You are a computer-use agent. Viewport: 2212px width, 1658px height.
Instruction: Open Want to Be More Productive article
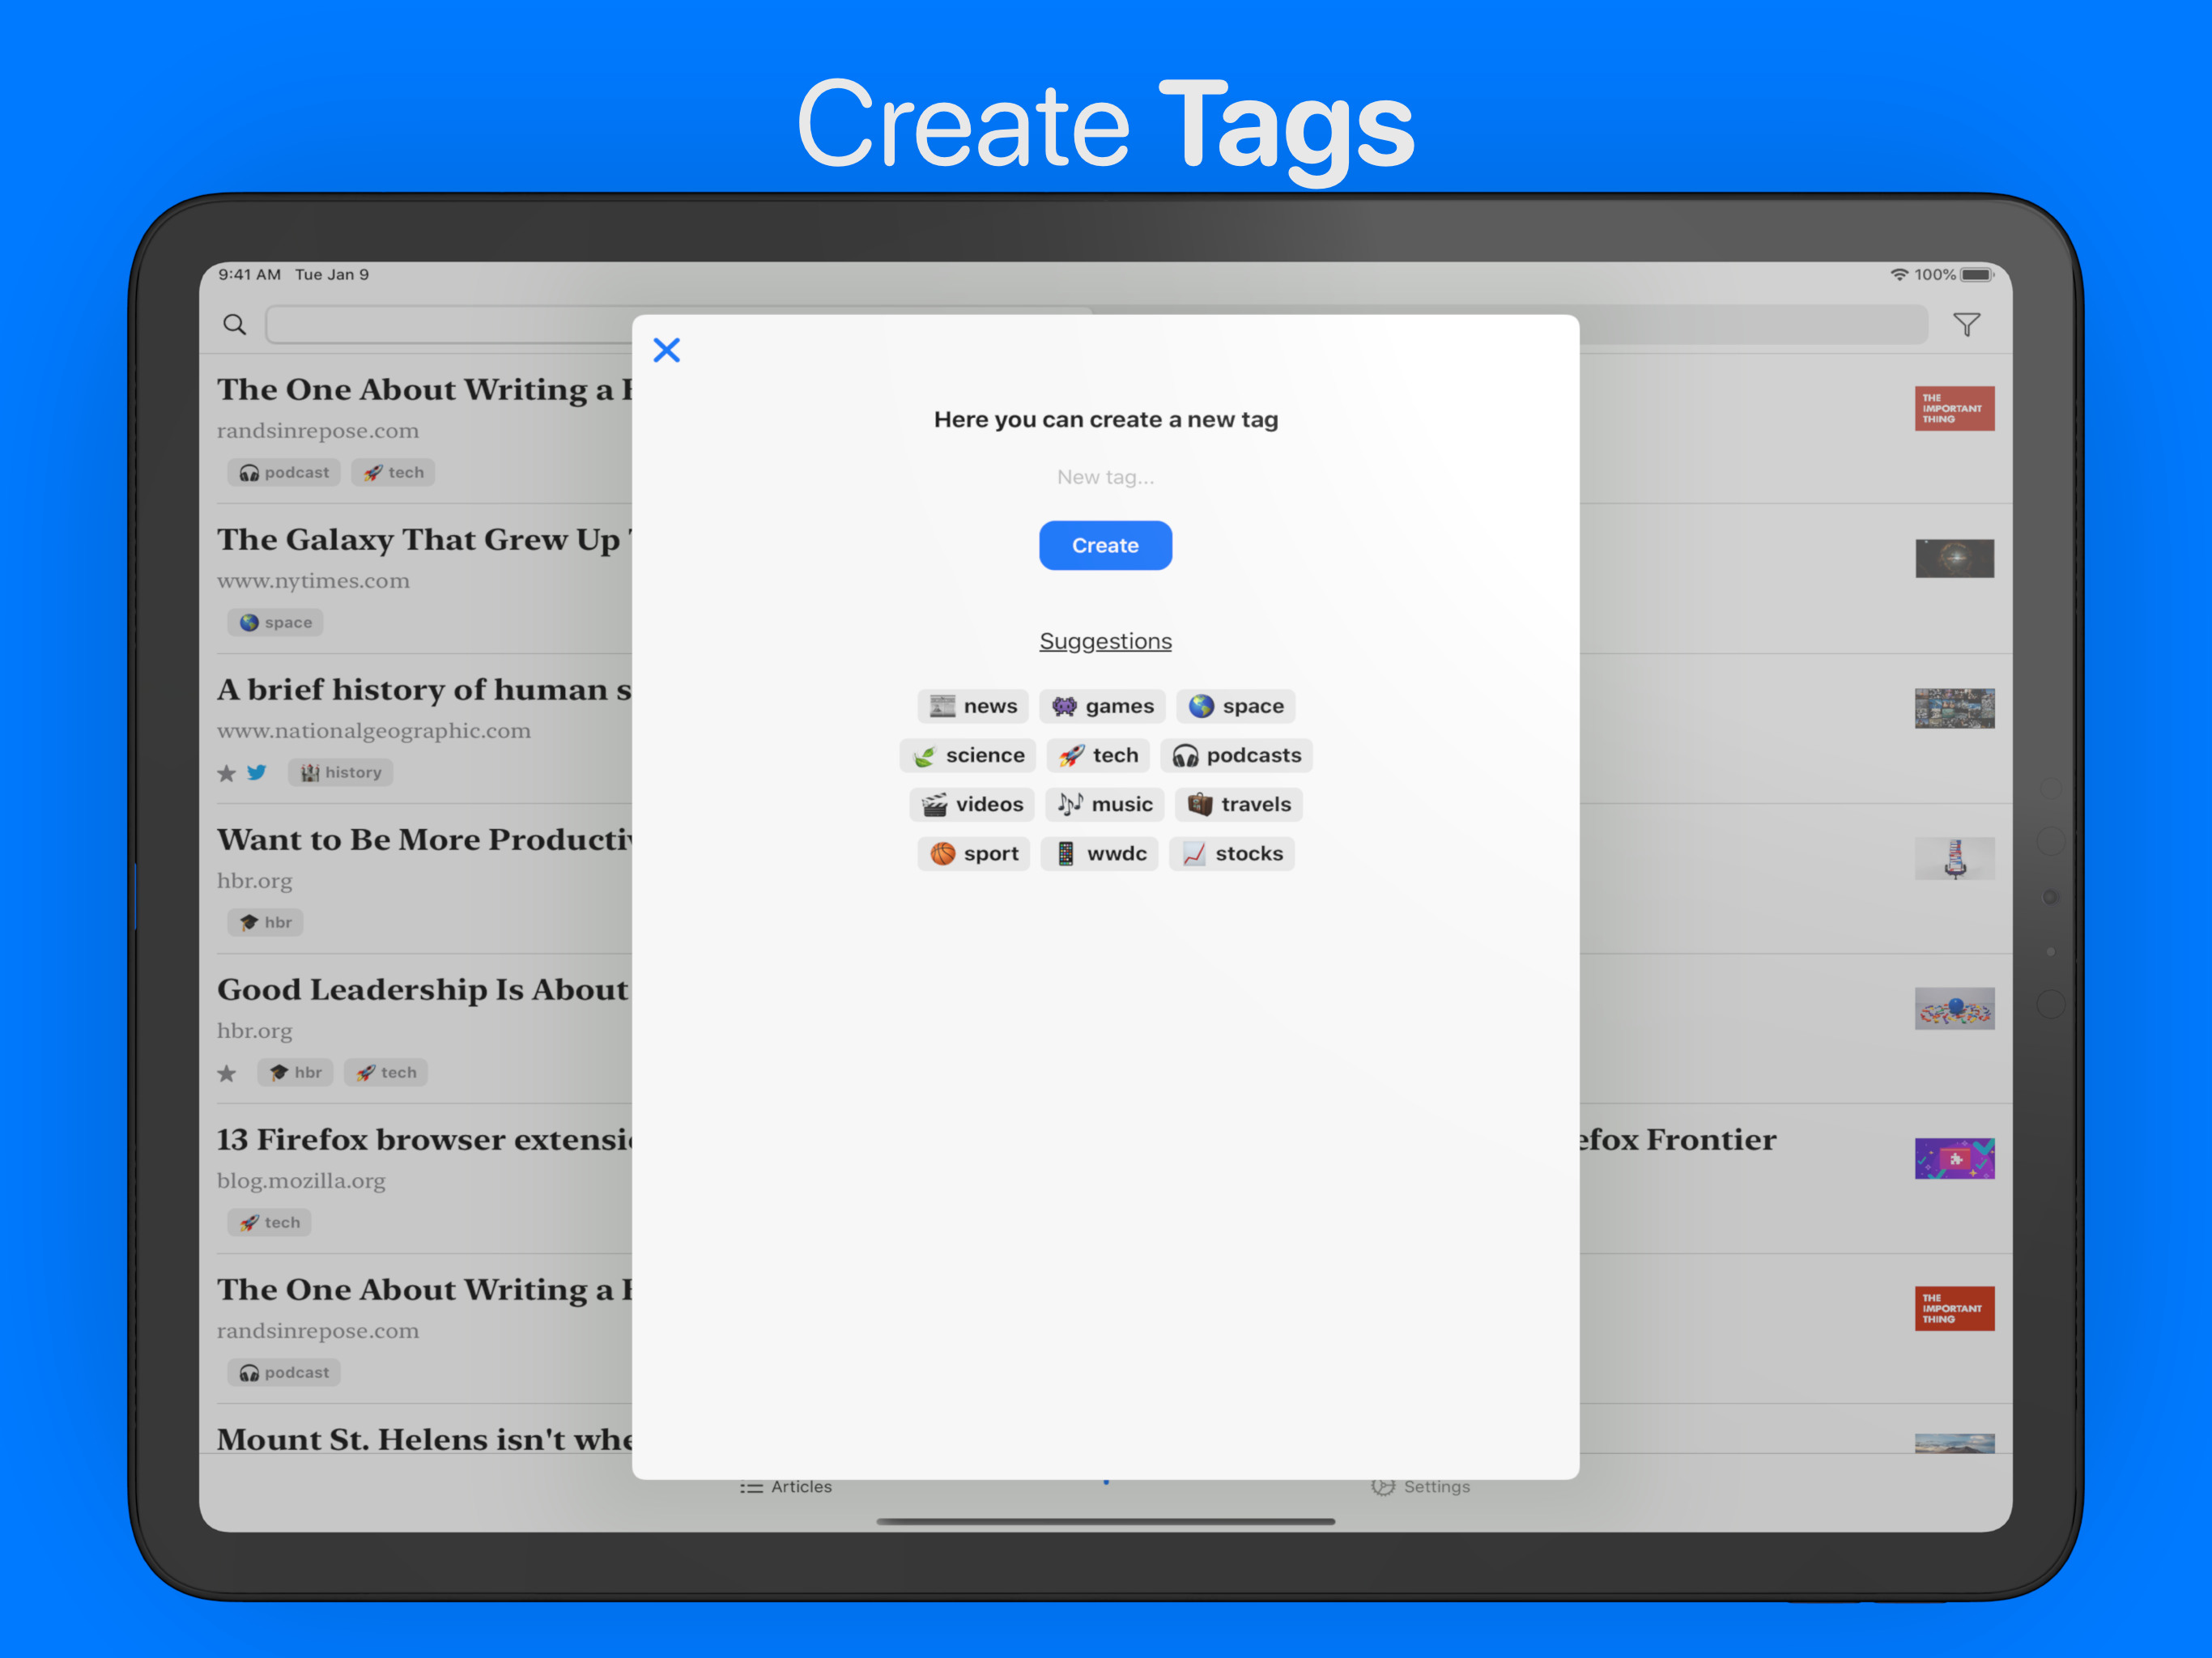(425, 840)
